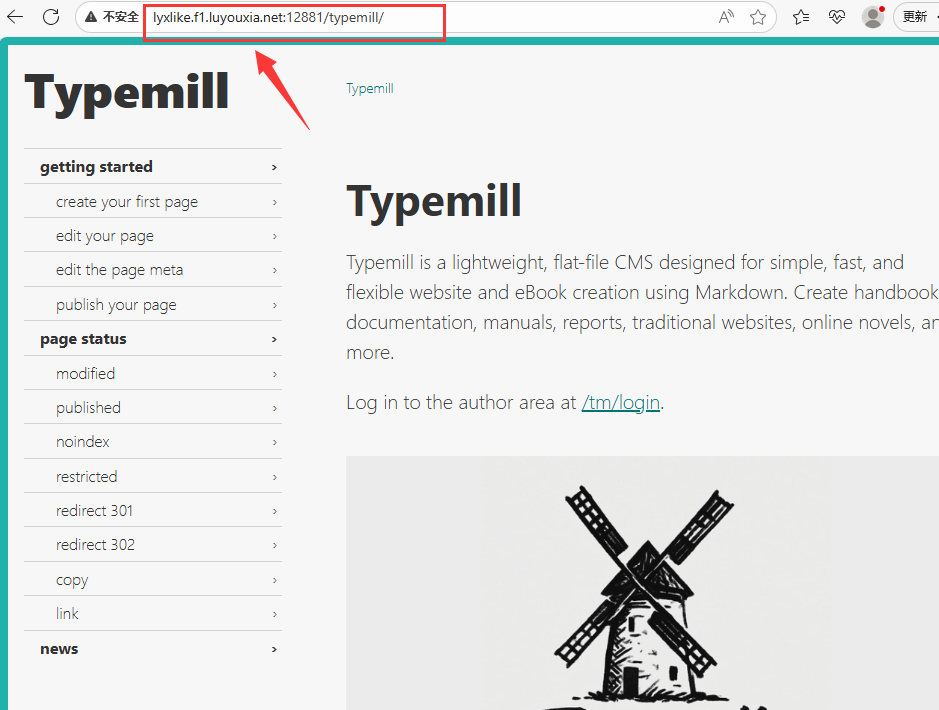Click the chevron beside modified
The image size is (939, 710).
point(274,374)
